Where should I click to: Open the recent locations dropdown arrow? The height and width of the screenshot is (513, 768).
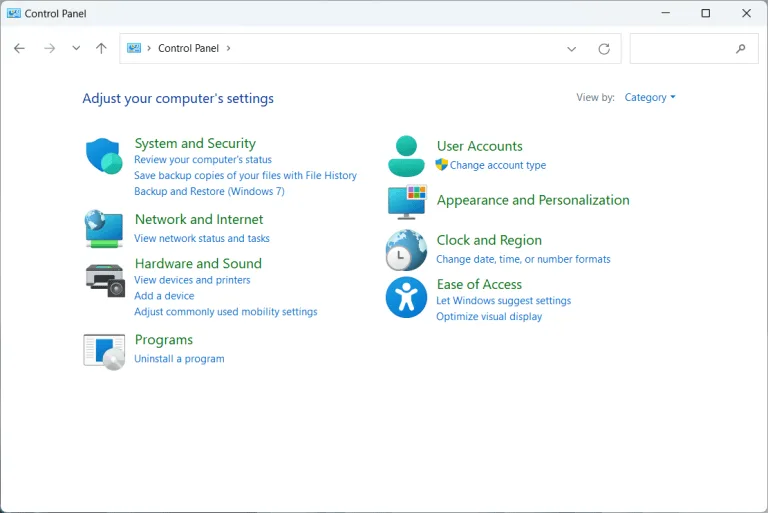click(76, 48)
